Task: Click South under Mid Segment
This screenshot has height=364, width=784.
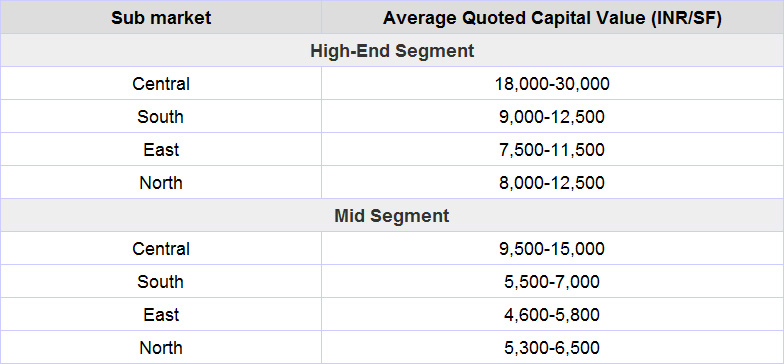Action: (x=160, y=282)
